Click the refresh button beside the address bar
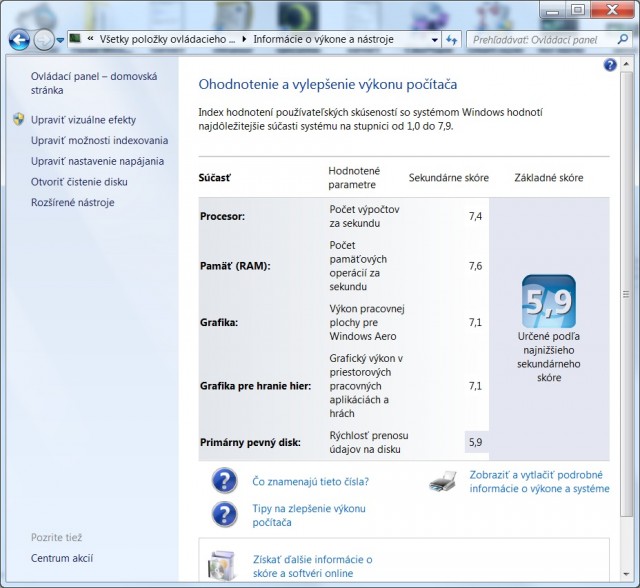The image size is (640, 588). 452,40
